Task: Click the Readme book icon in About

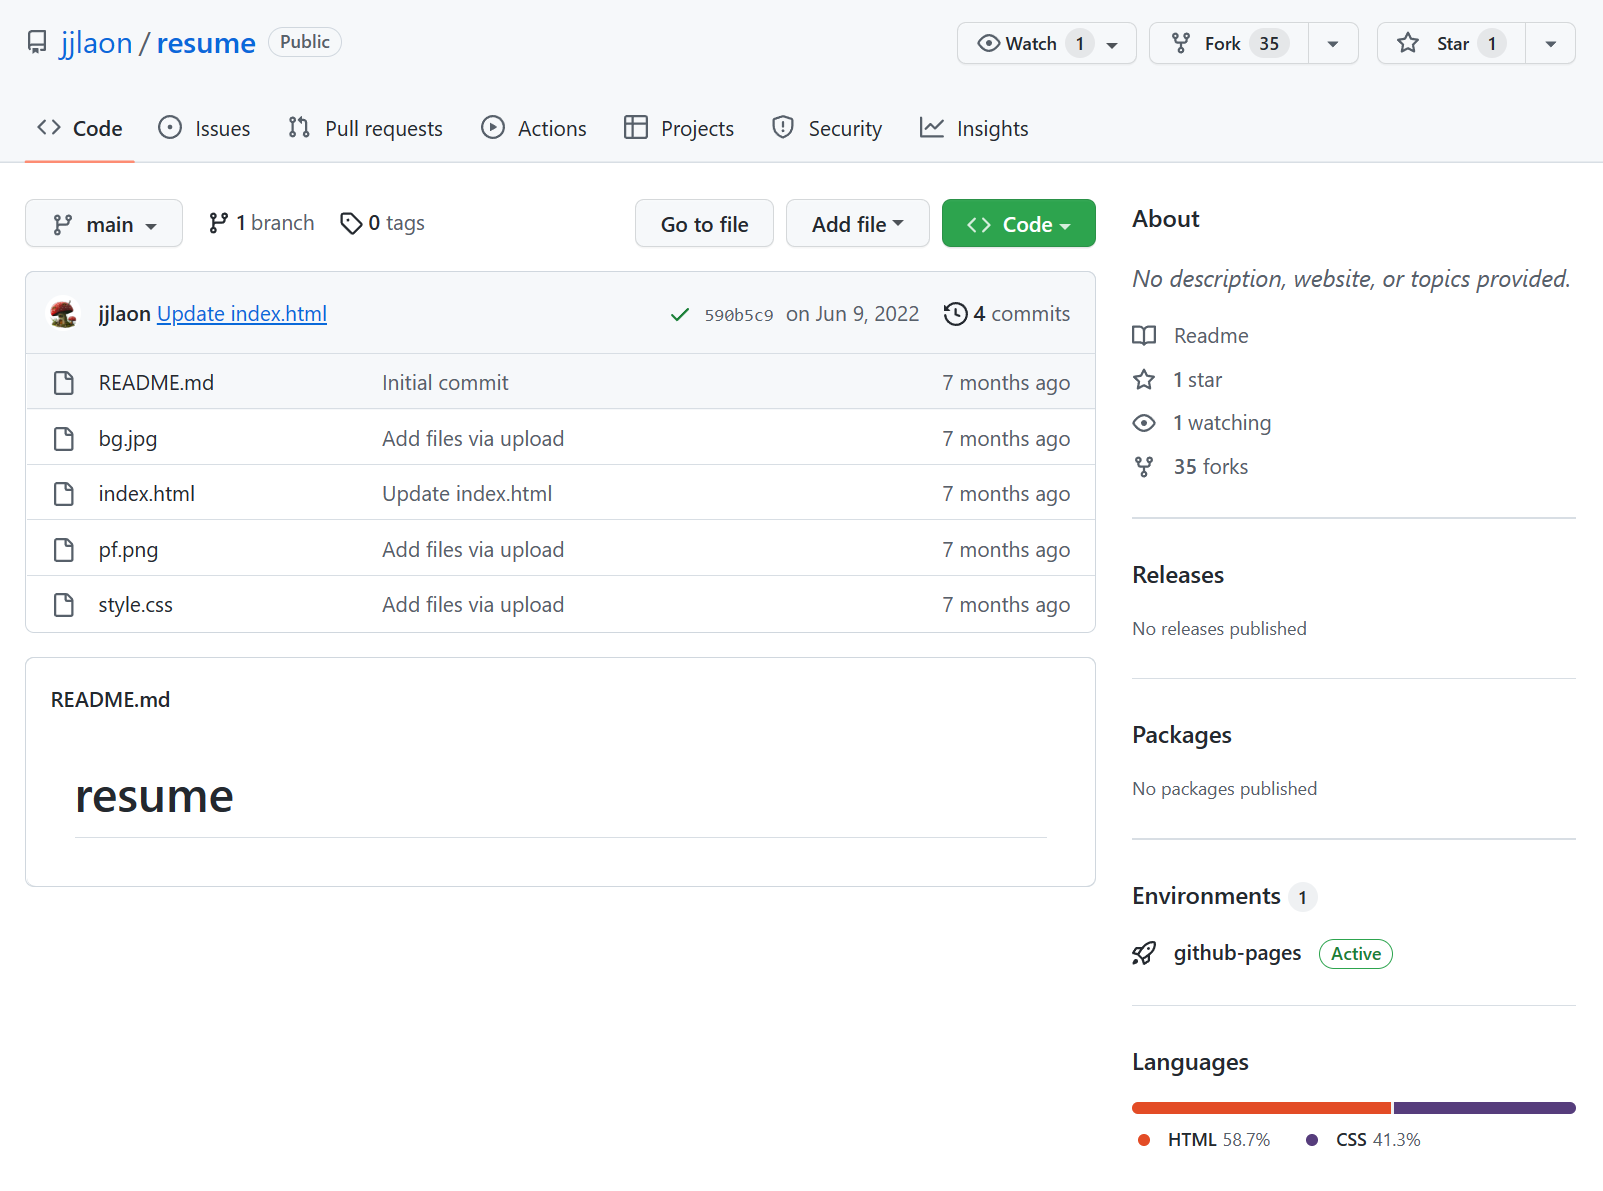Action: tap(1144, 336)
